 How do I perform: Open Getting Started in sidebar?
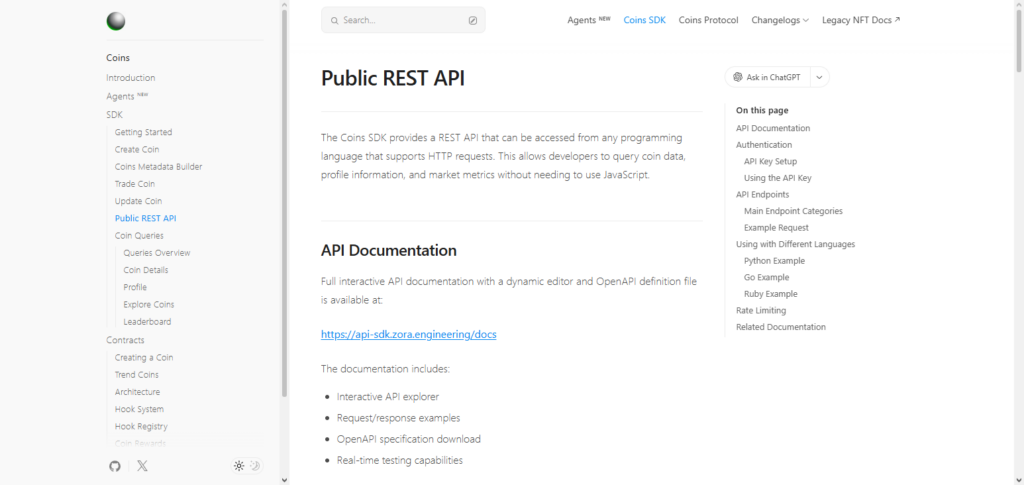coord(144,132)
